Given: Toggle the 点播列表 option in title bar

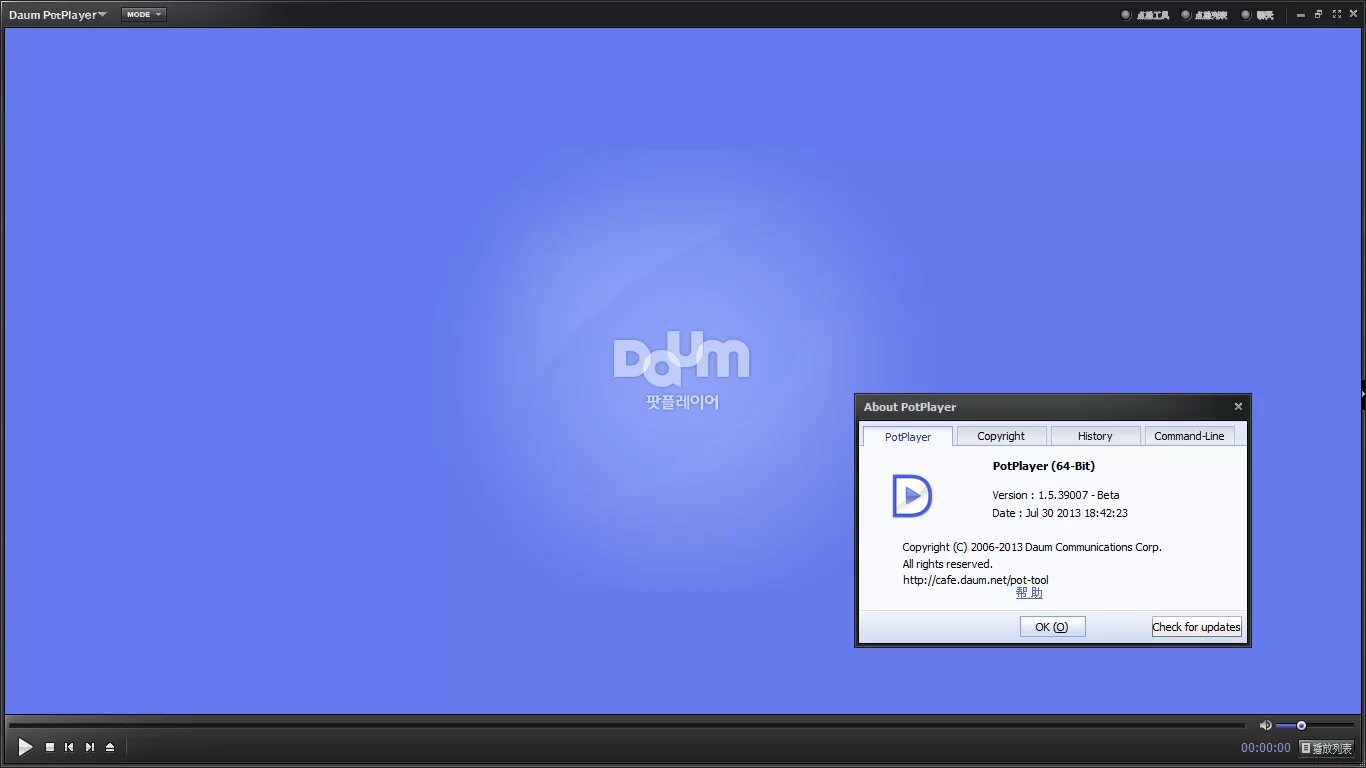Looking at the screenshot, I should click(1204, 15).
